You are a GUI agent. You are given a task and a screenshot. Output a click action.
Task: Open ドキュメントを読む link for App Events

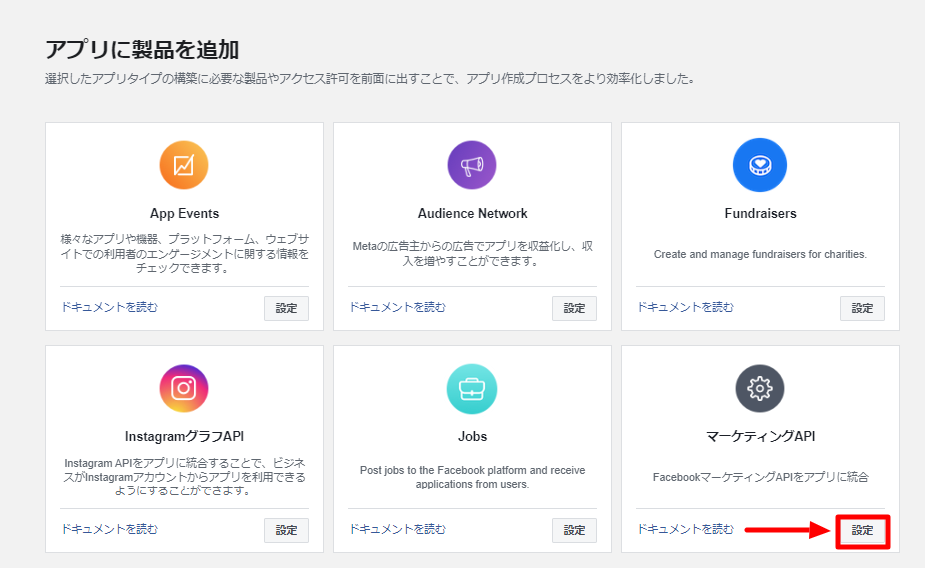110,307
